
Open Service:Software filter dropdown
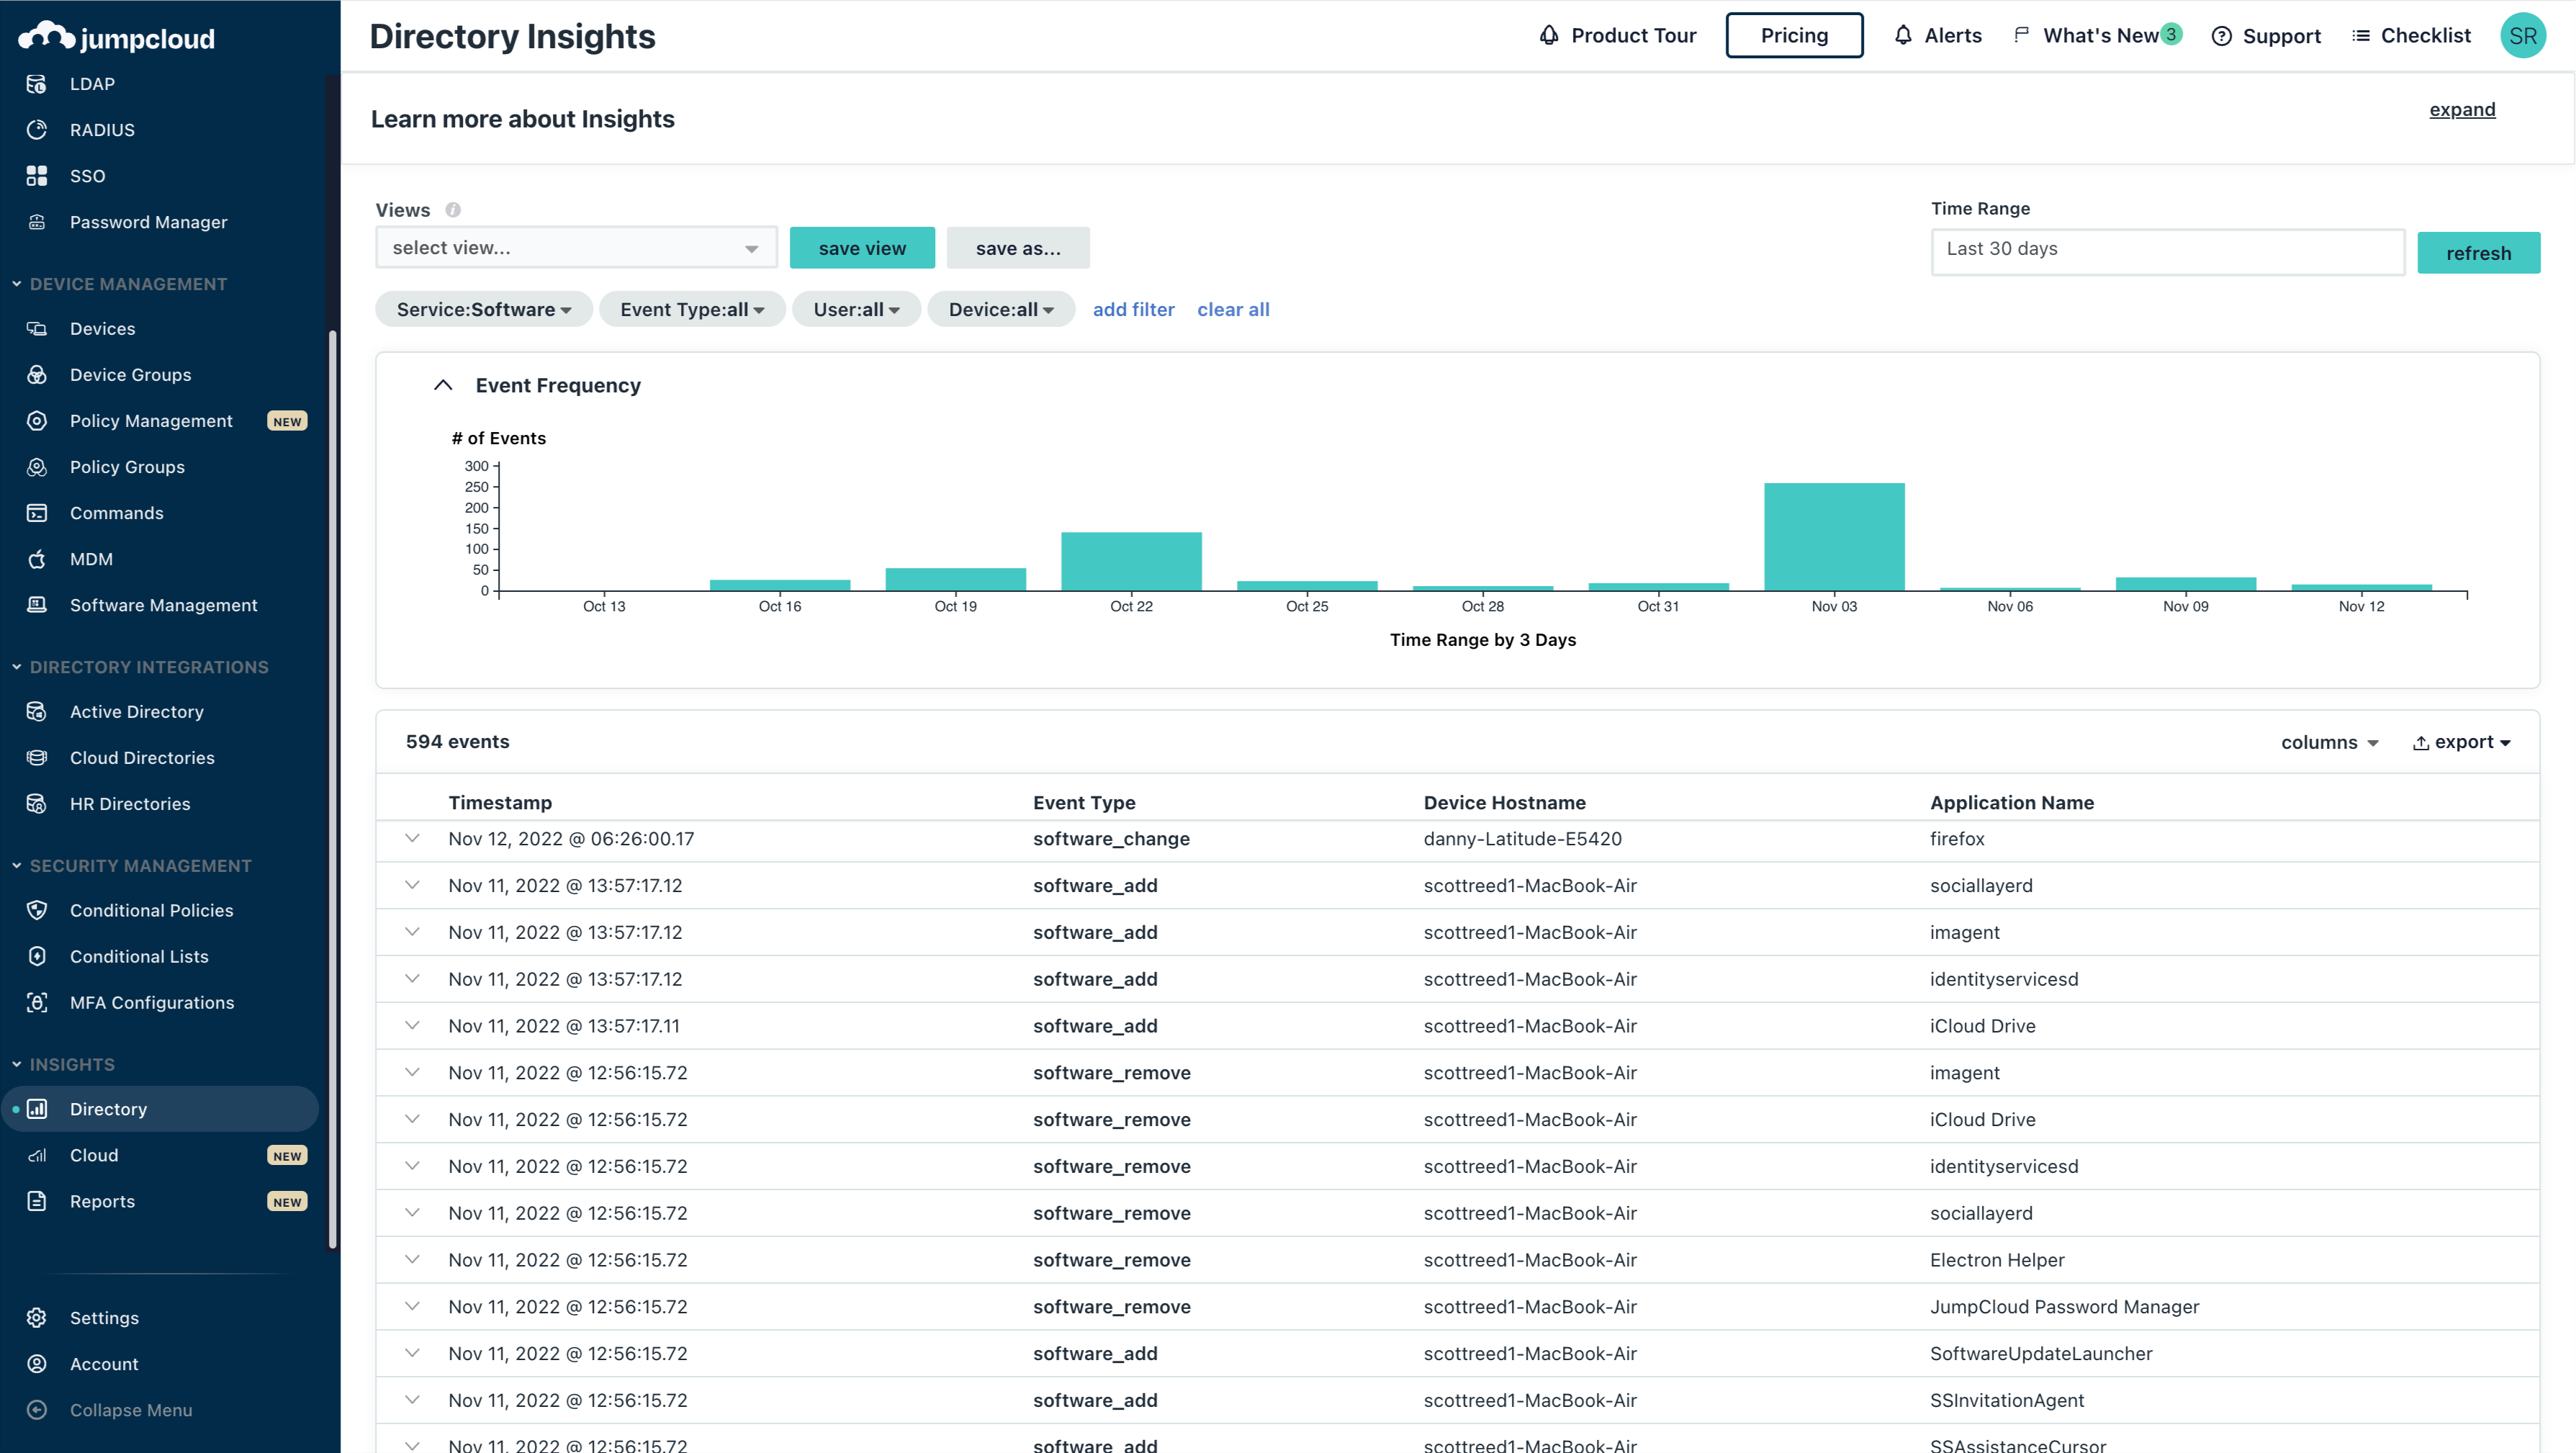(484, 310)
